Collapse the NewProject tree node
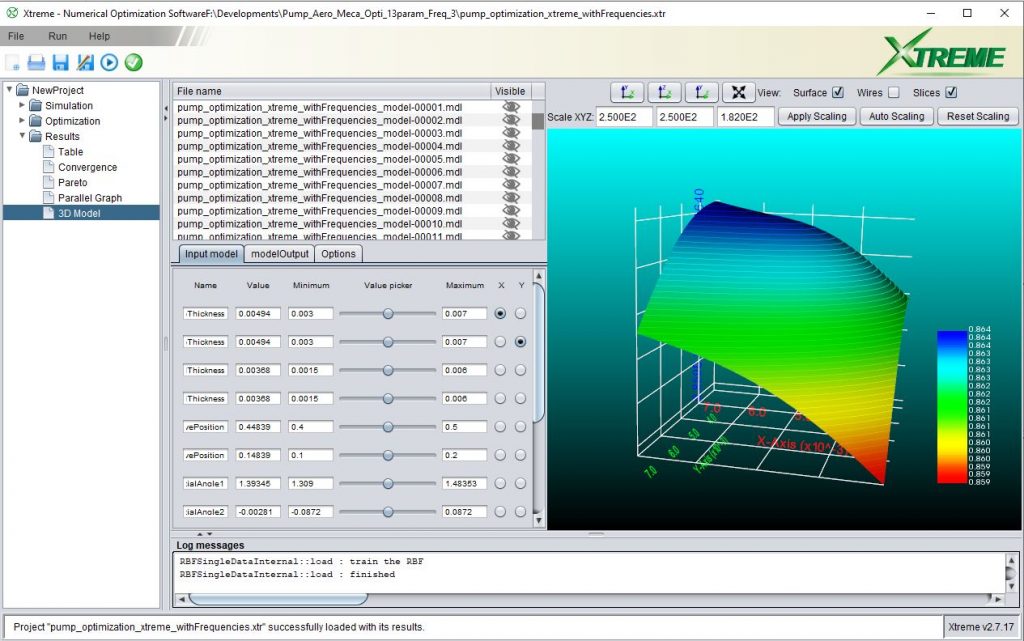Viewport: 1024px width, 641px height. click(x=9, y=89)
